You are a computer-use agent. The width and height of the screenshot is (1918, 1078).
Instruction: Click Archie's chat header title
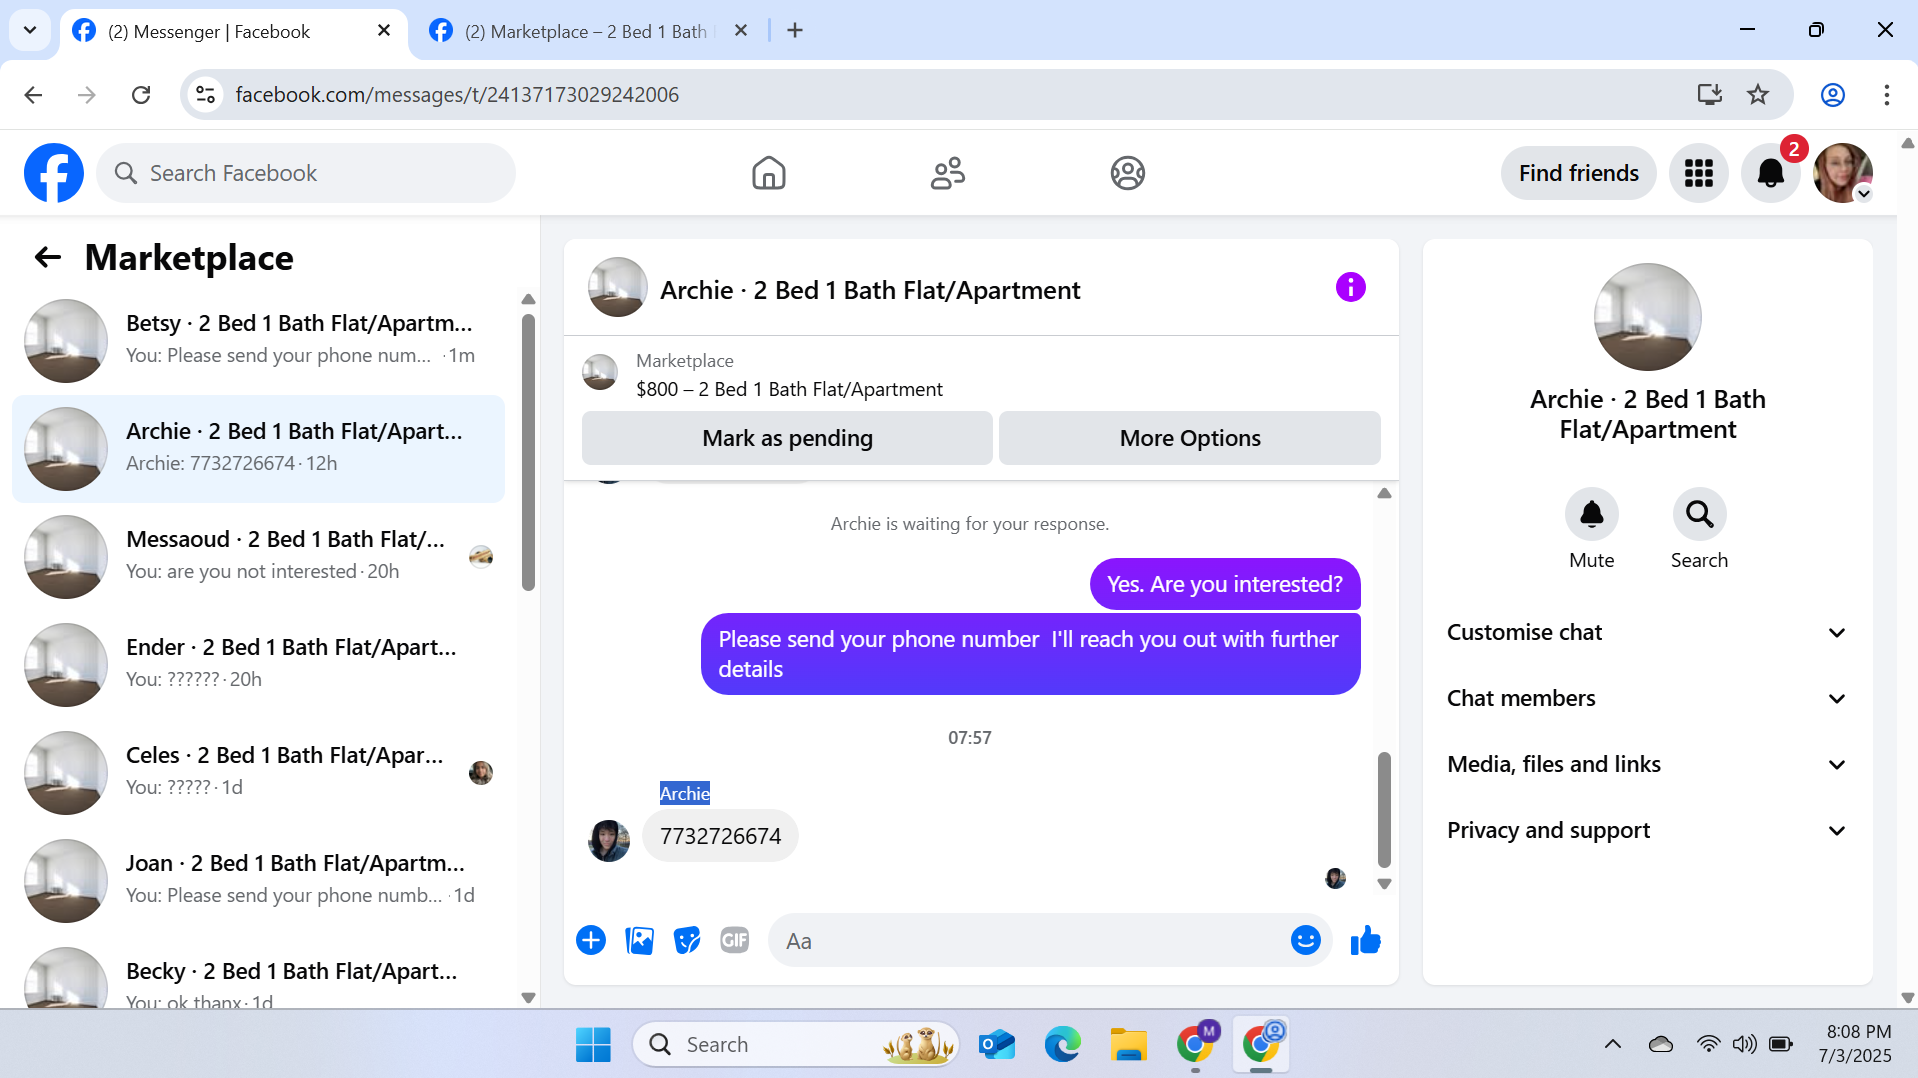click(869, 290)
